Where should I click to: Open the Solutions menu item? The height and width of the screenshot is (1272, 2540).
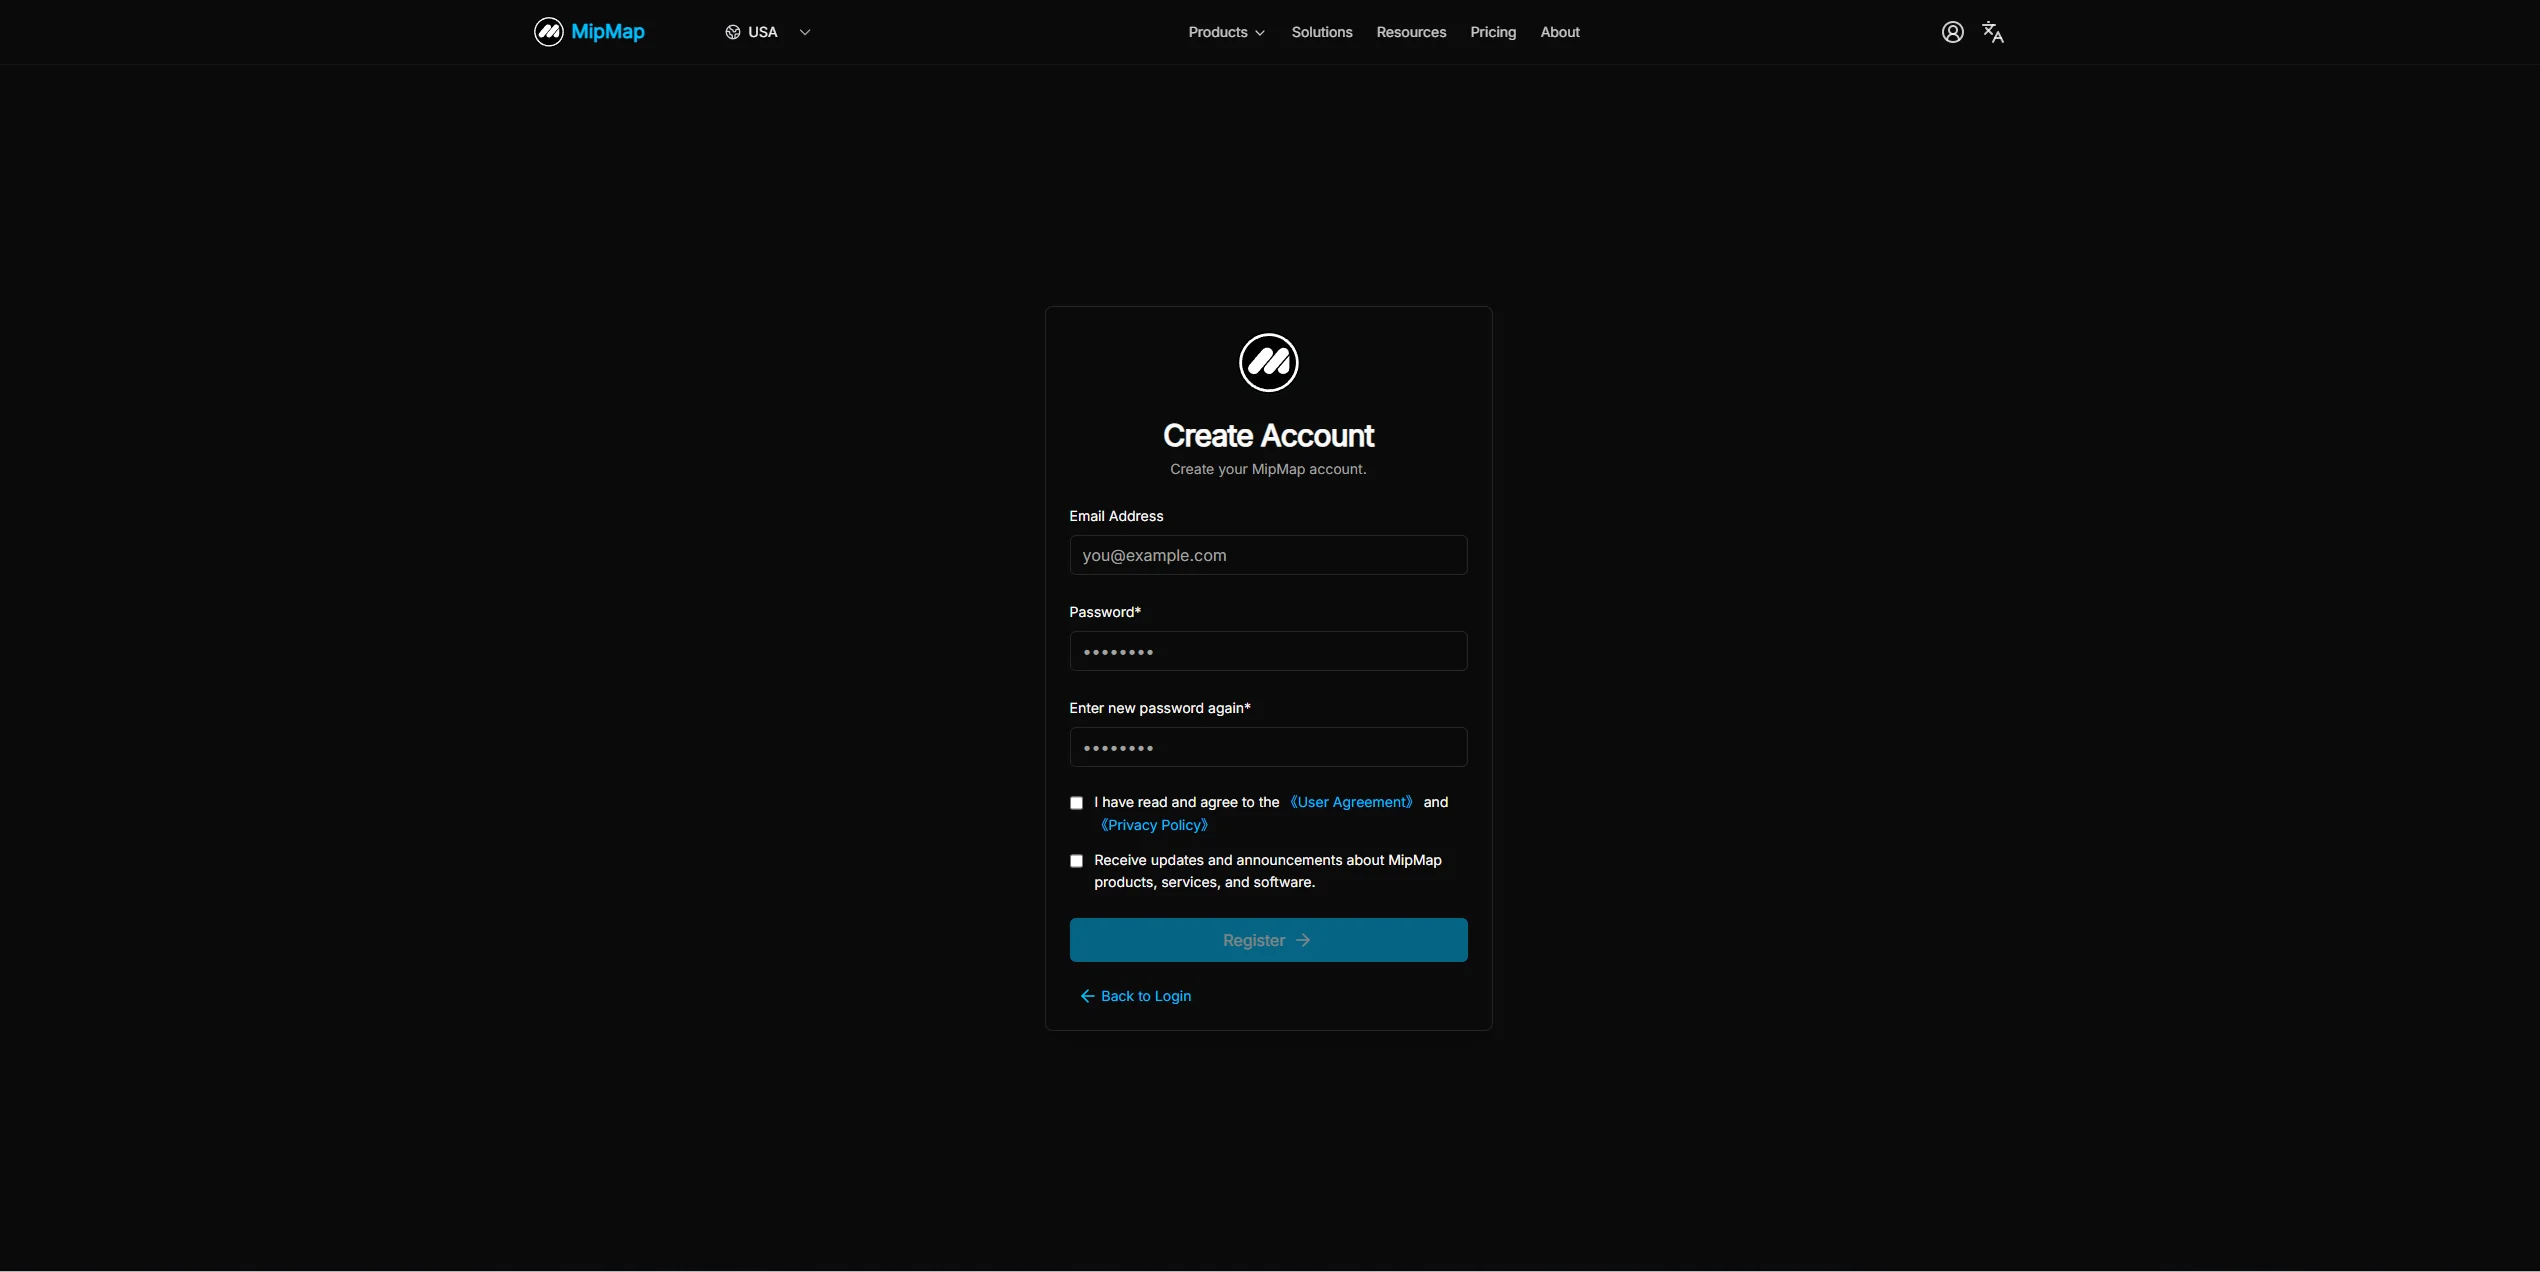[1321, 32]
